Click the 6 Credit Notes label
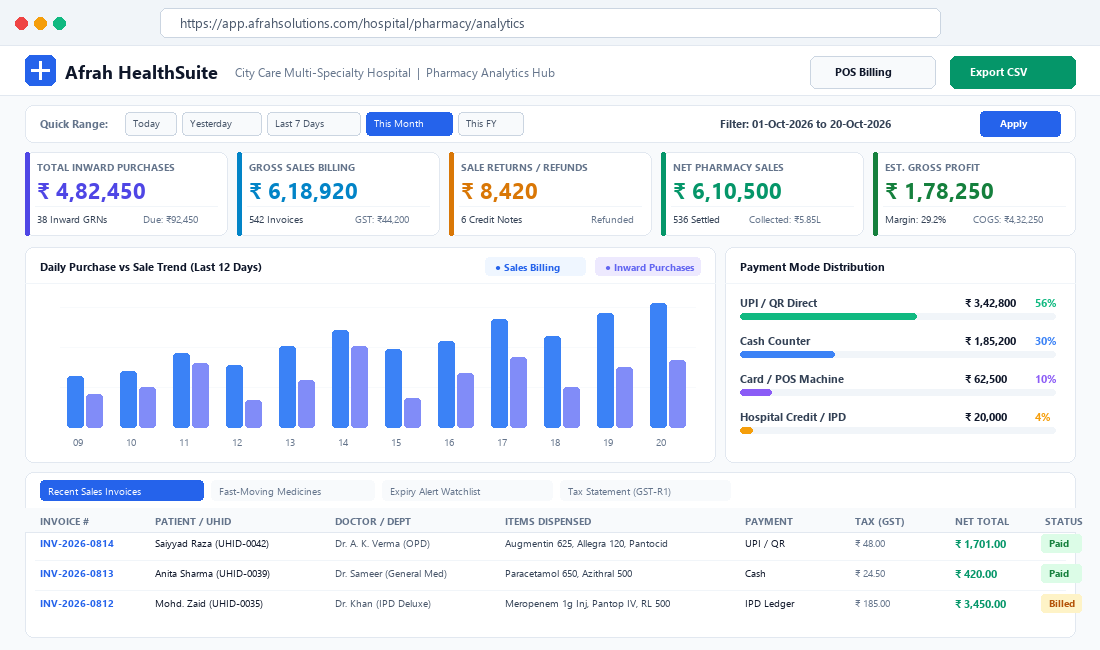1100x650 pixels. click(492, 219)
